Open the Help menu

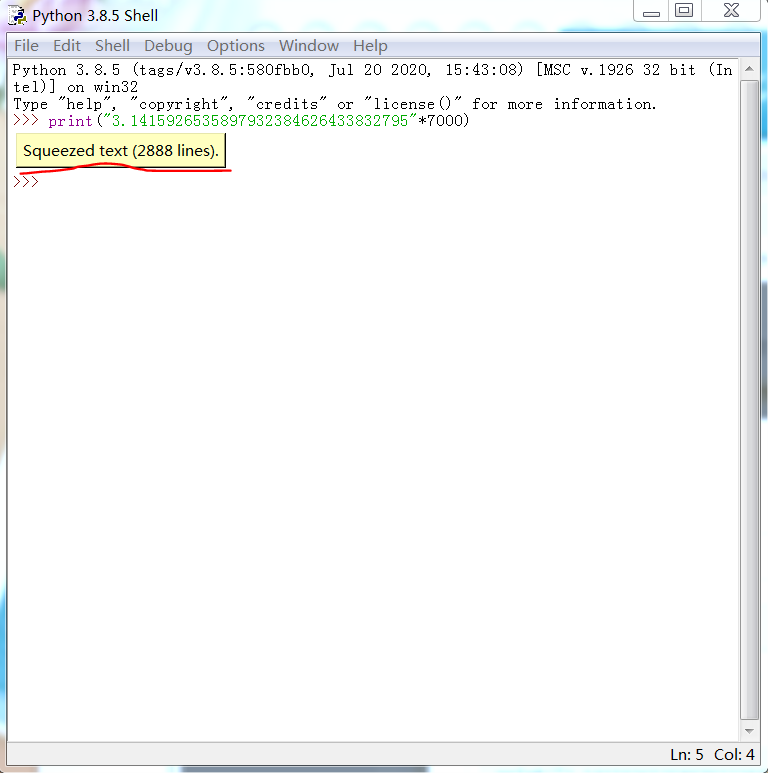coord(370,46)
